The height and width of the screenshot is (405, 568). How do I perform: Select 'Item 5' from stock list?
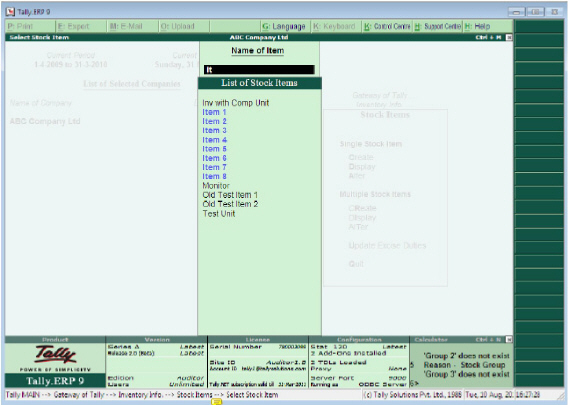coord(214,149)
